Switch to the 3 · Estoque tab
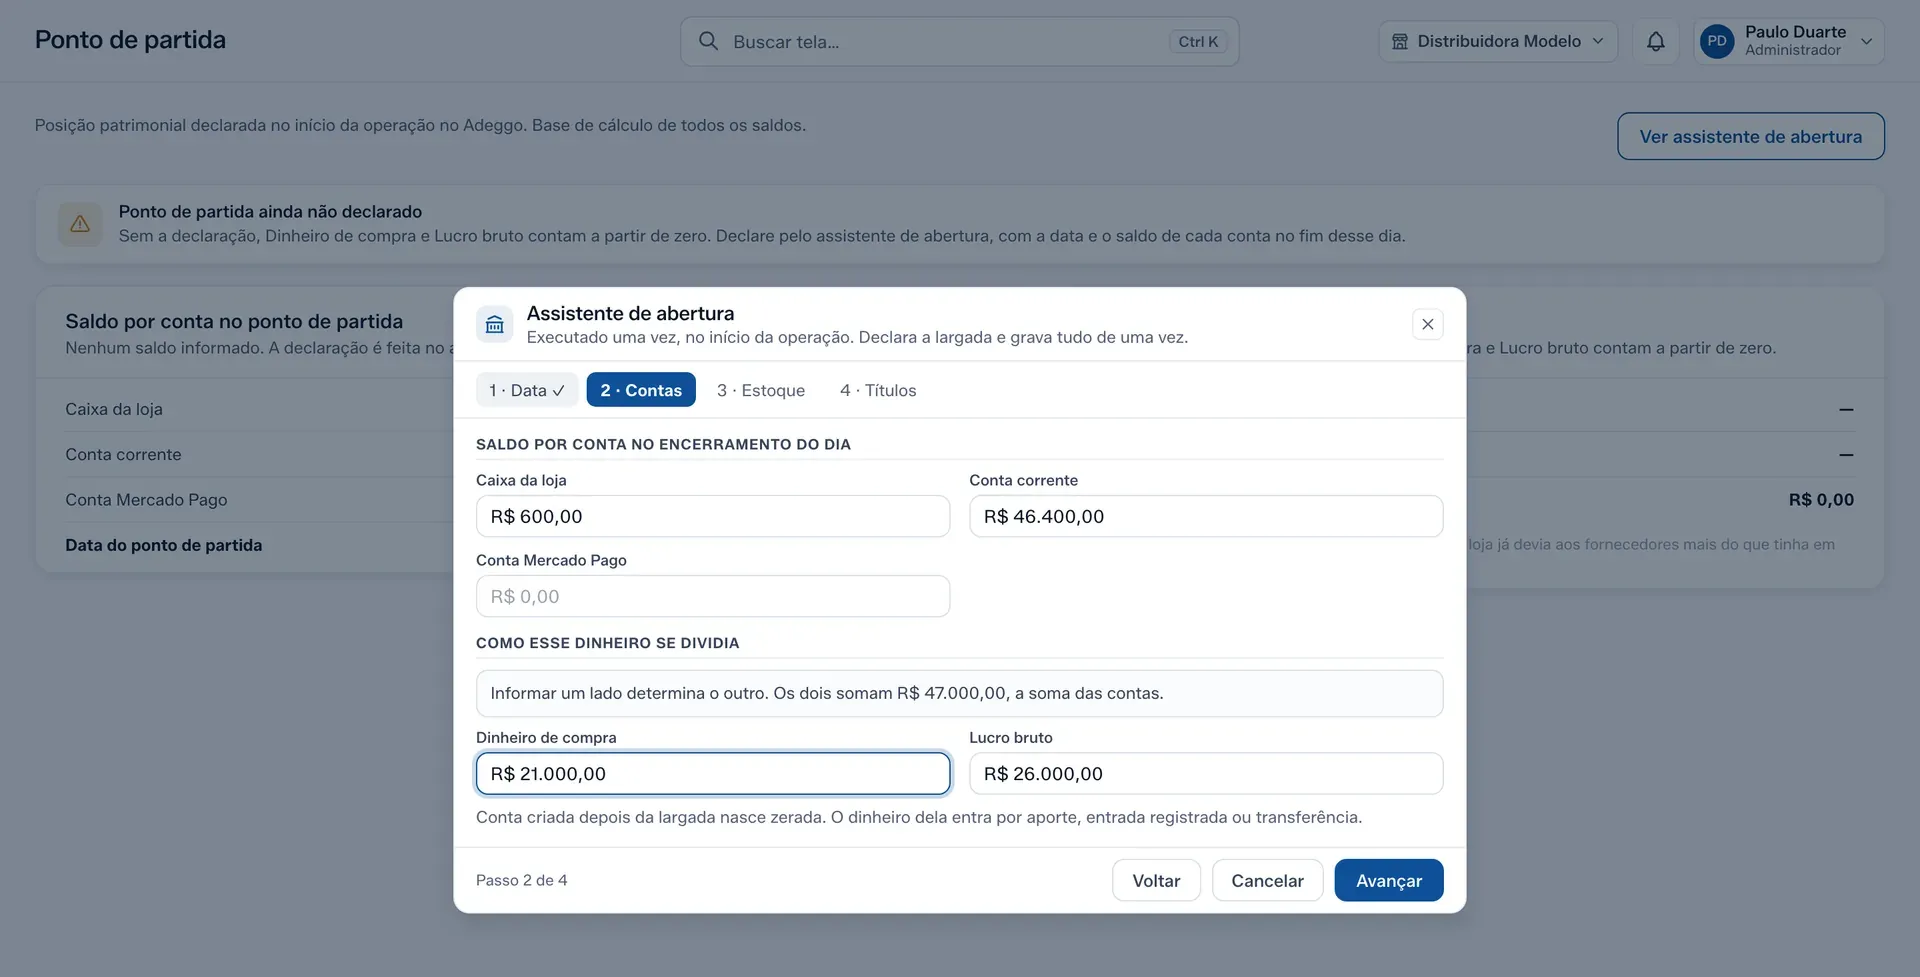Screen dimensions: 1920x977 [x=760, y=390]
